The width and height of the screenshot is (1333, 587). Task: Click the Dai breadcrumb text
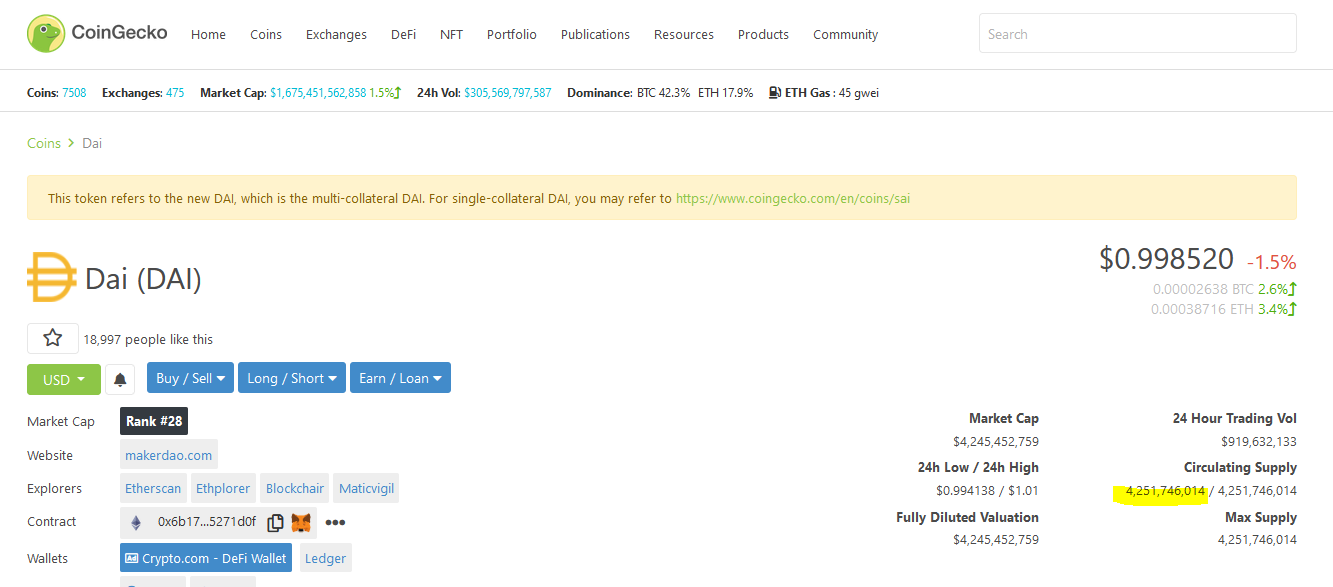[92, 143]
